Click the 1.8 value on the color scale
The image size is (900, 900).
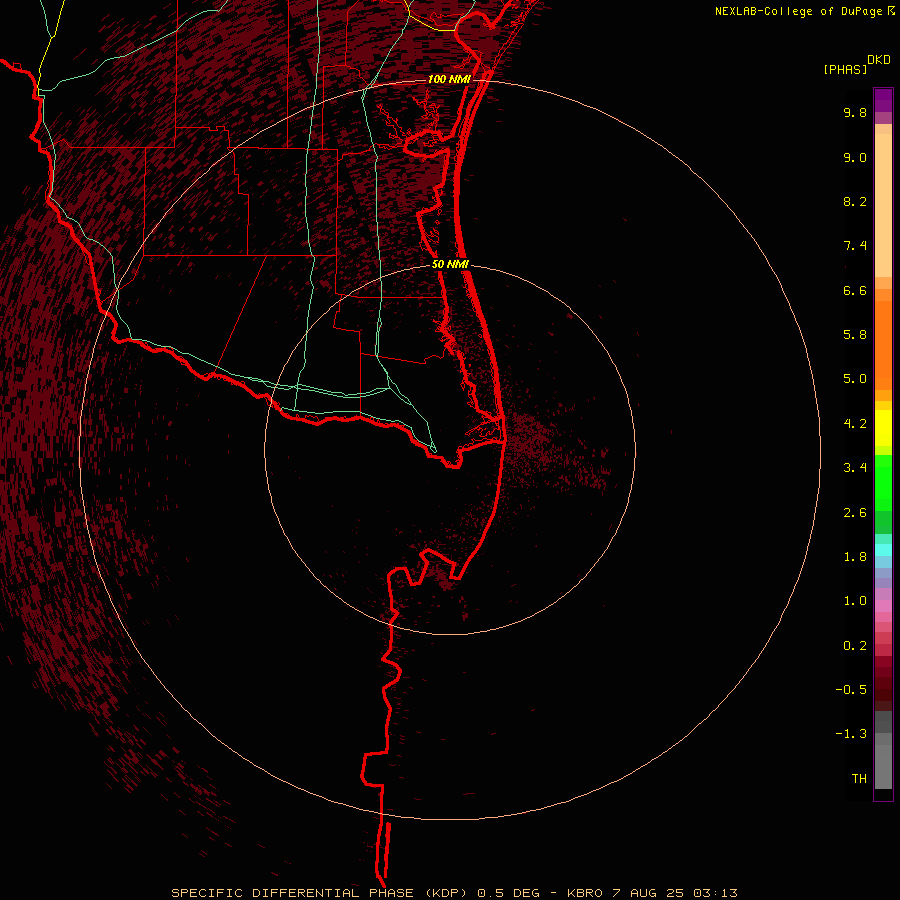point(855,557)
